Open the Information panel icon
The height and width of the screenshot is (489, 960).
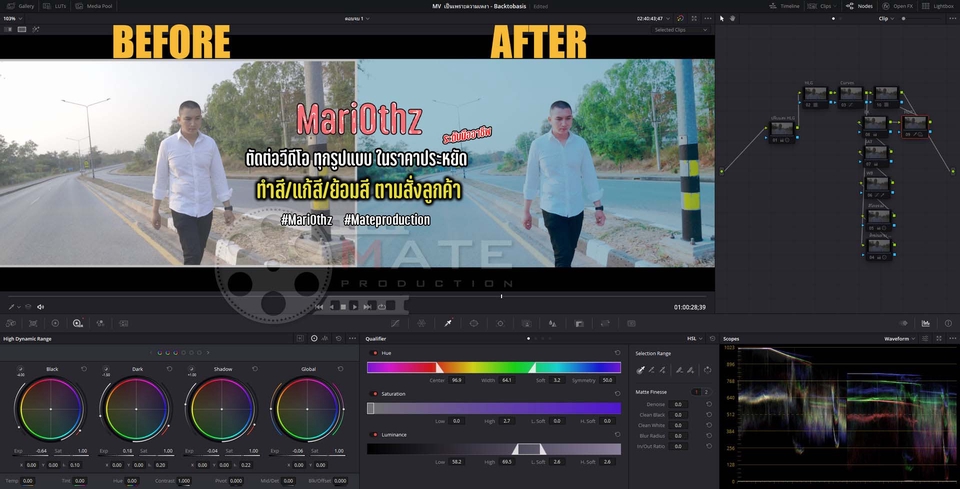point(948,323)
